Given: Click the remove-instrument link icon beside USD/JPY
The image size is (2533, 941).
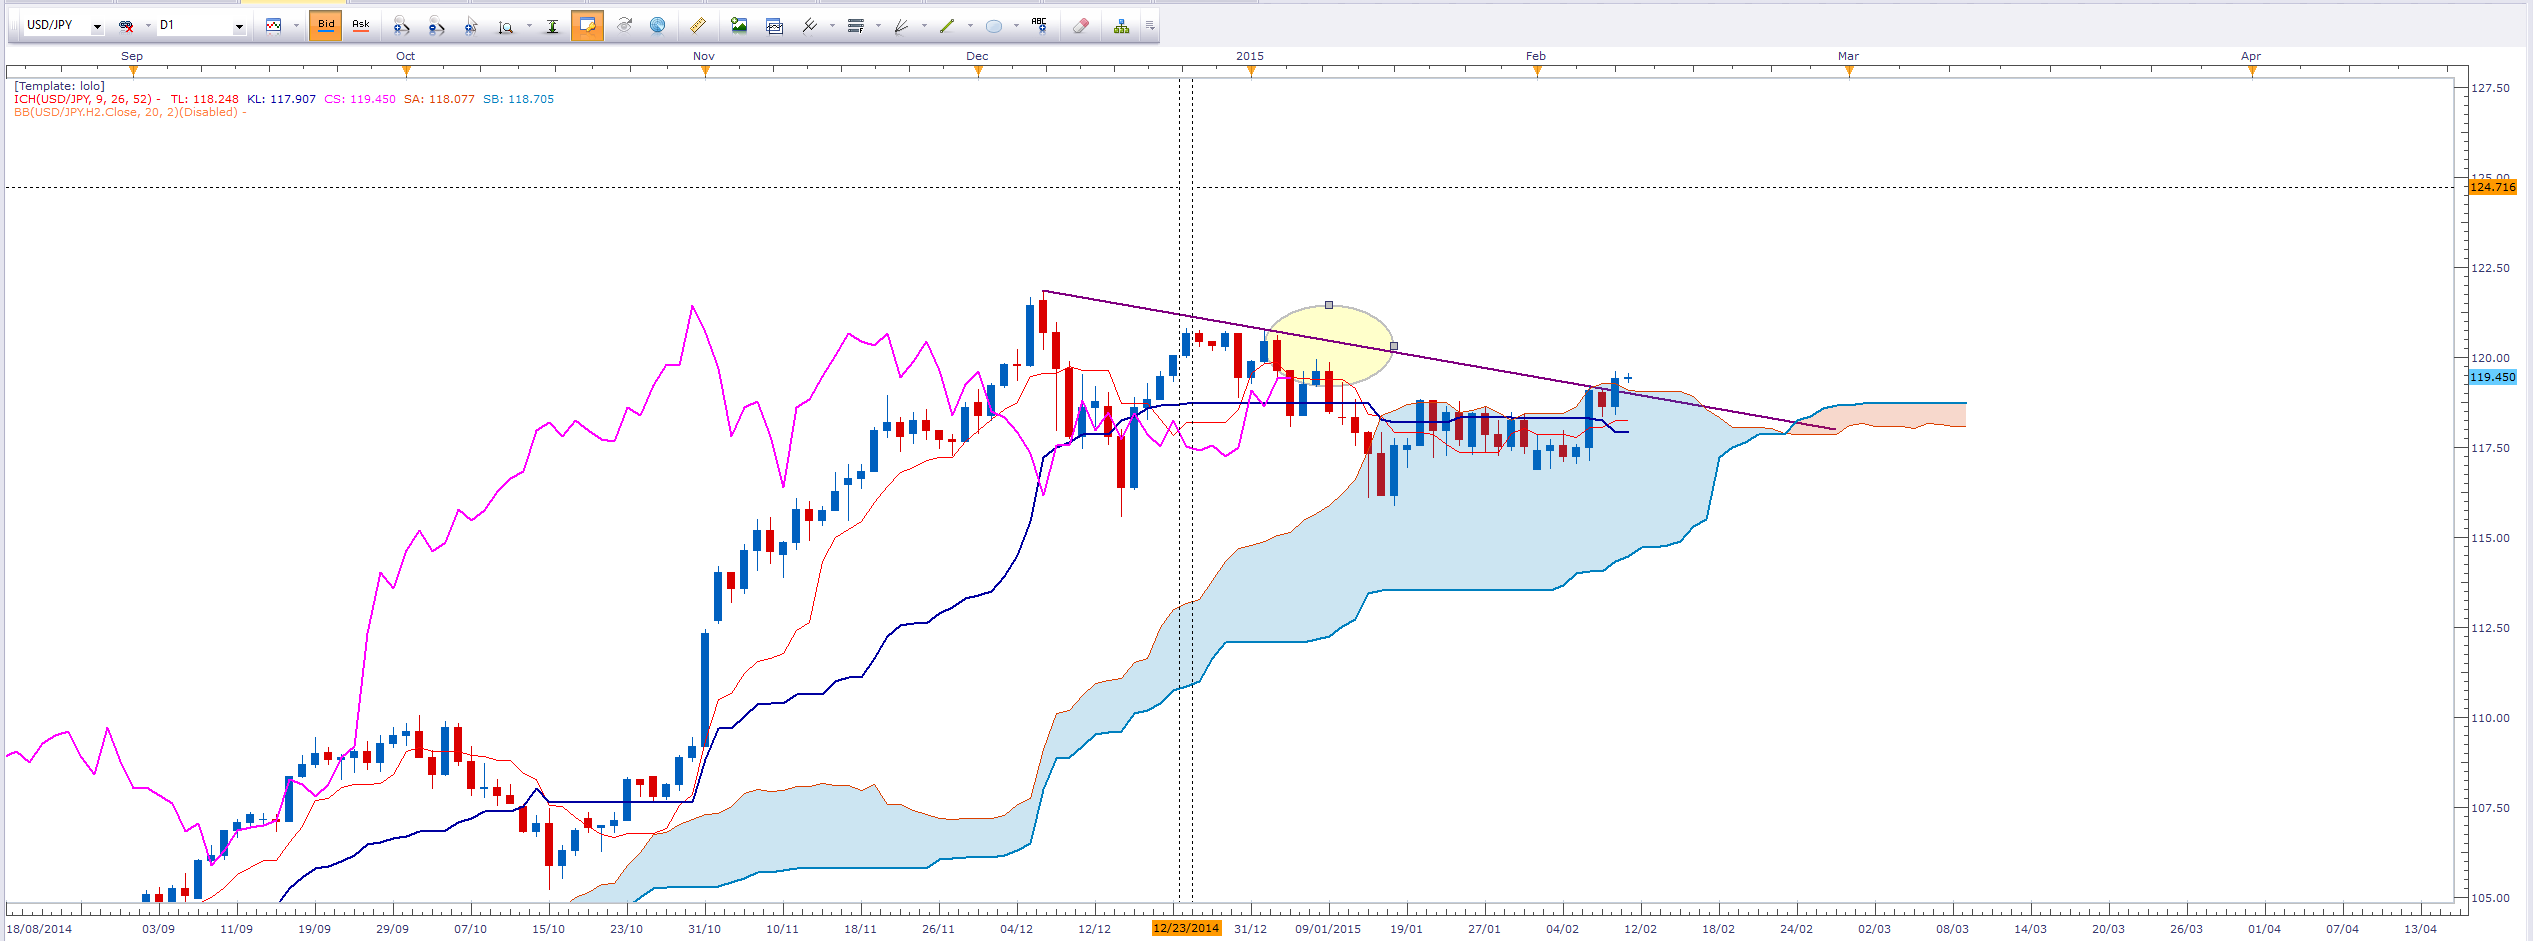Looking at the screenshot, I should click(x=126, y=26).
